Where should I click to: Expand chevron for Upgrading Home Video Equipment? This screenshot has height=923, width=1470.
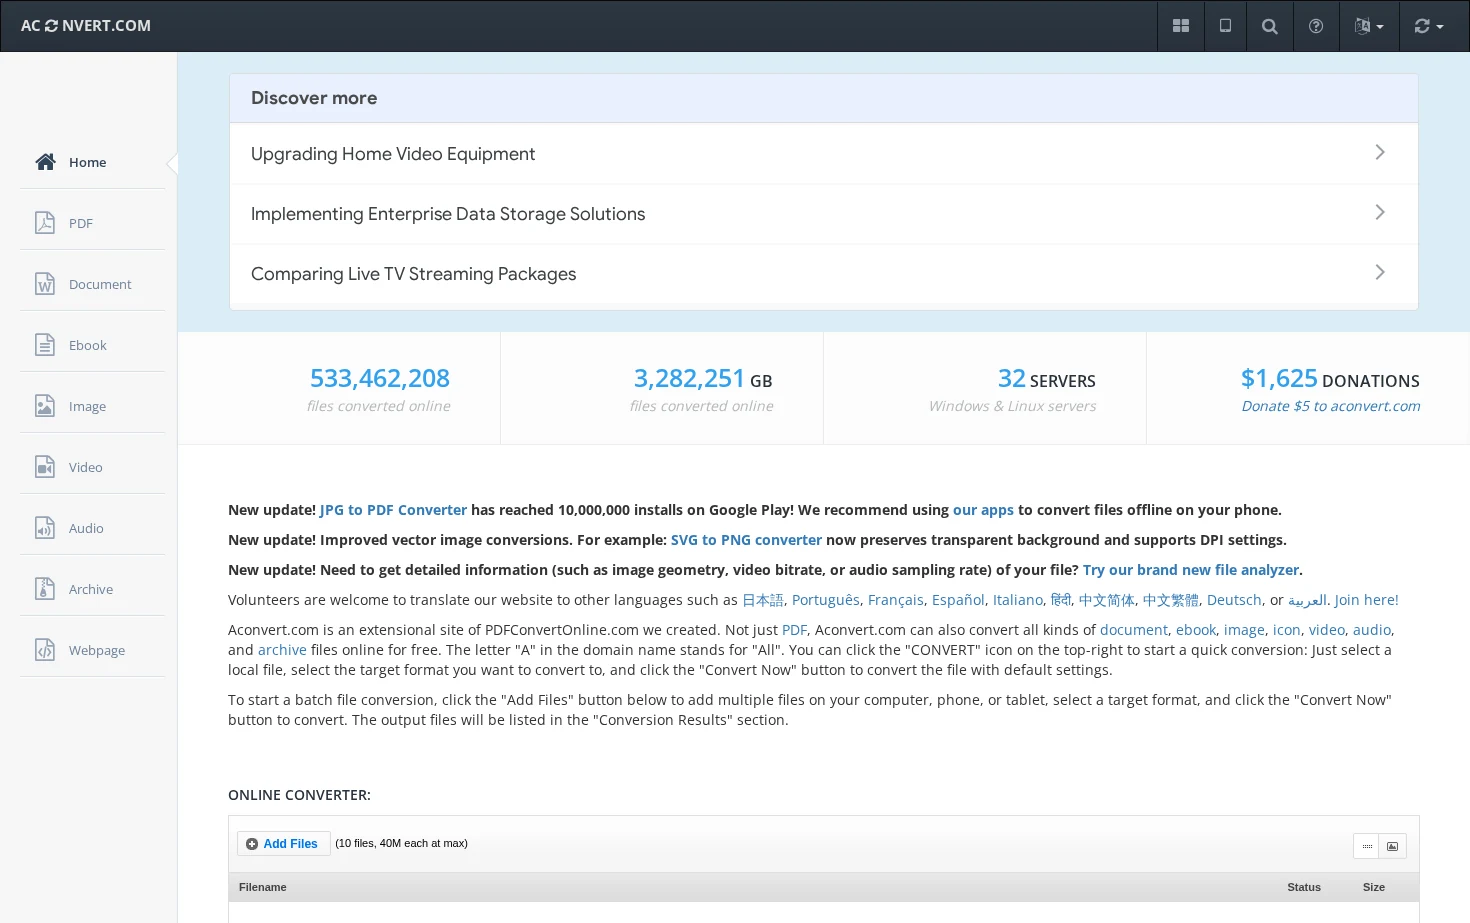pos(1380,152)
